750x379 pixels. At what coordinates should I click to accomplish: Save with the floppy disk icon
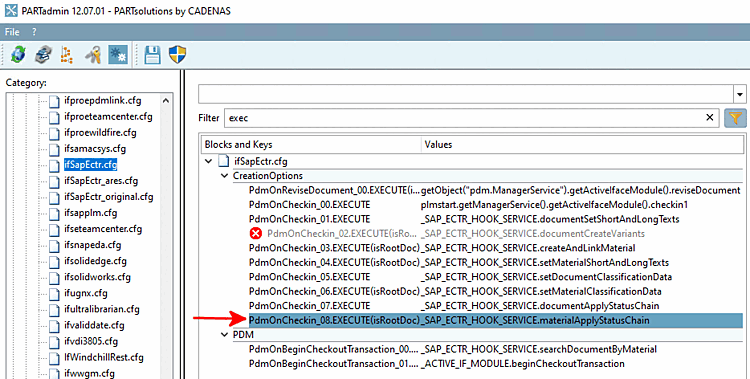pos(152,55)
